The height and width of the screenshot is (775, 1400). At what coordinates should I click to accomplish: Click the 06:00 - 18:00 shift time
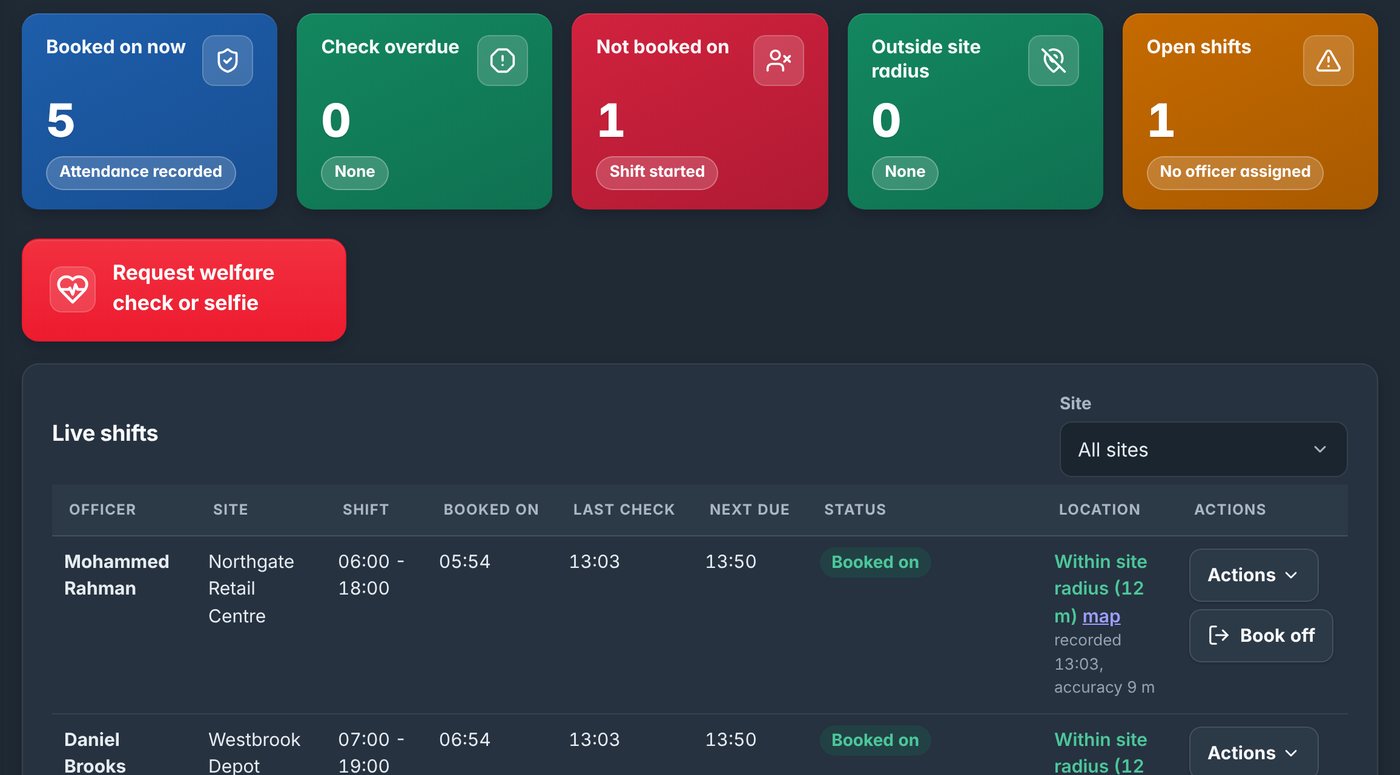coord(371,575)
